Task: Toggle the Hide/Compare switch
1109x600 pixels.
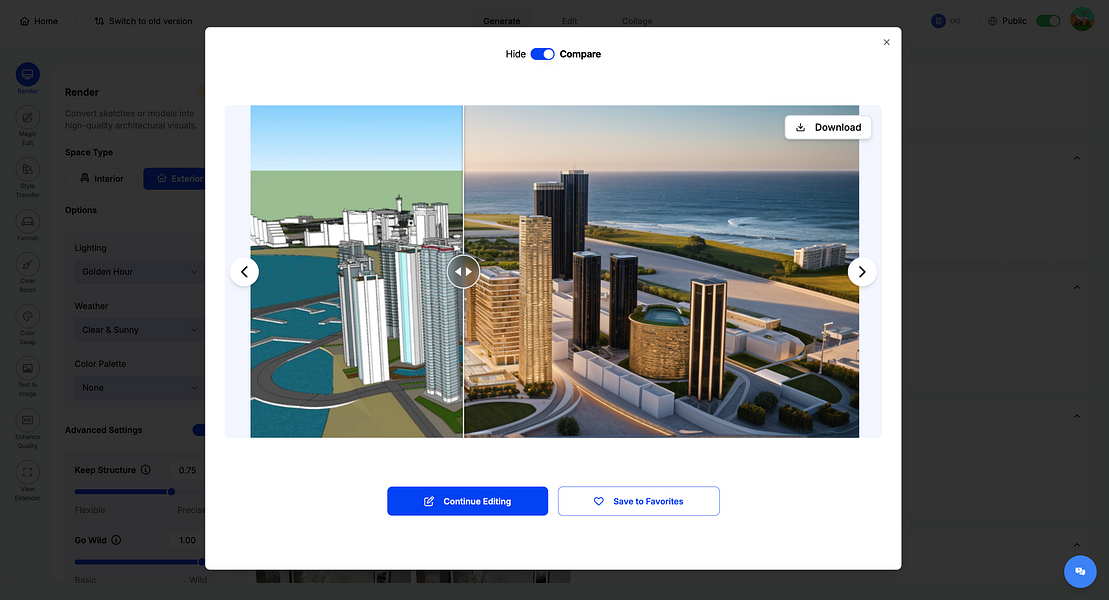Action: tap(542, 54)
